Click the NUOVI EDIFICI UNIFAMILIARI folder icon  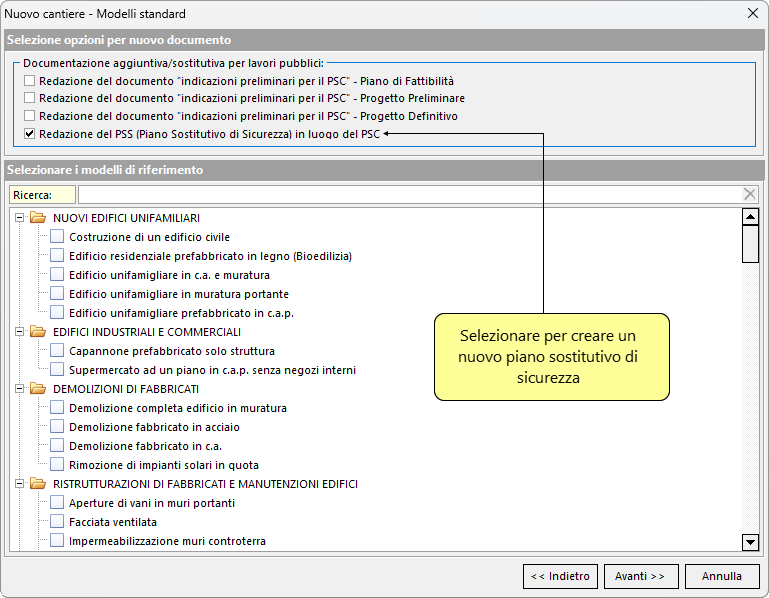point(38,218)
